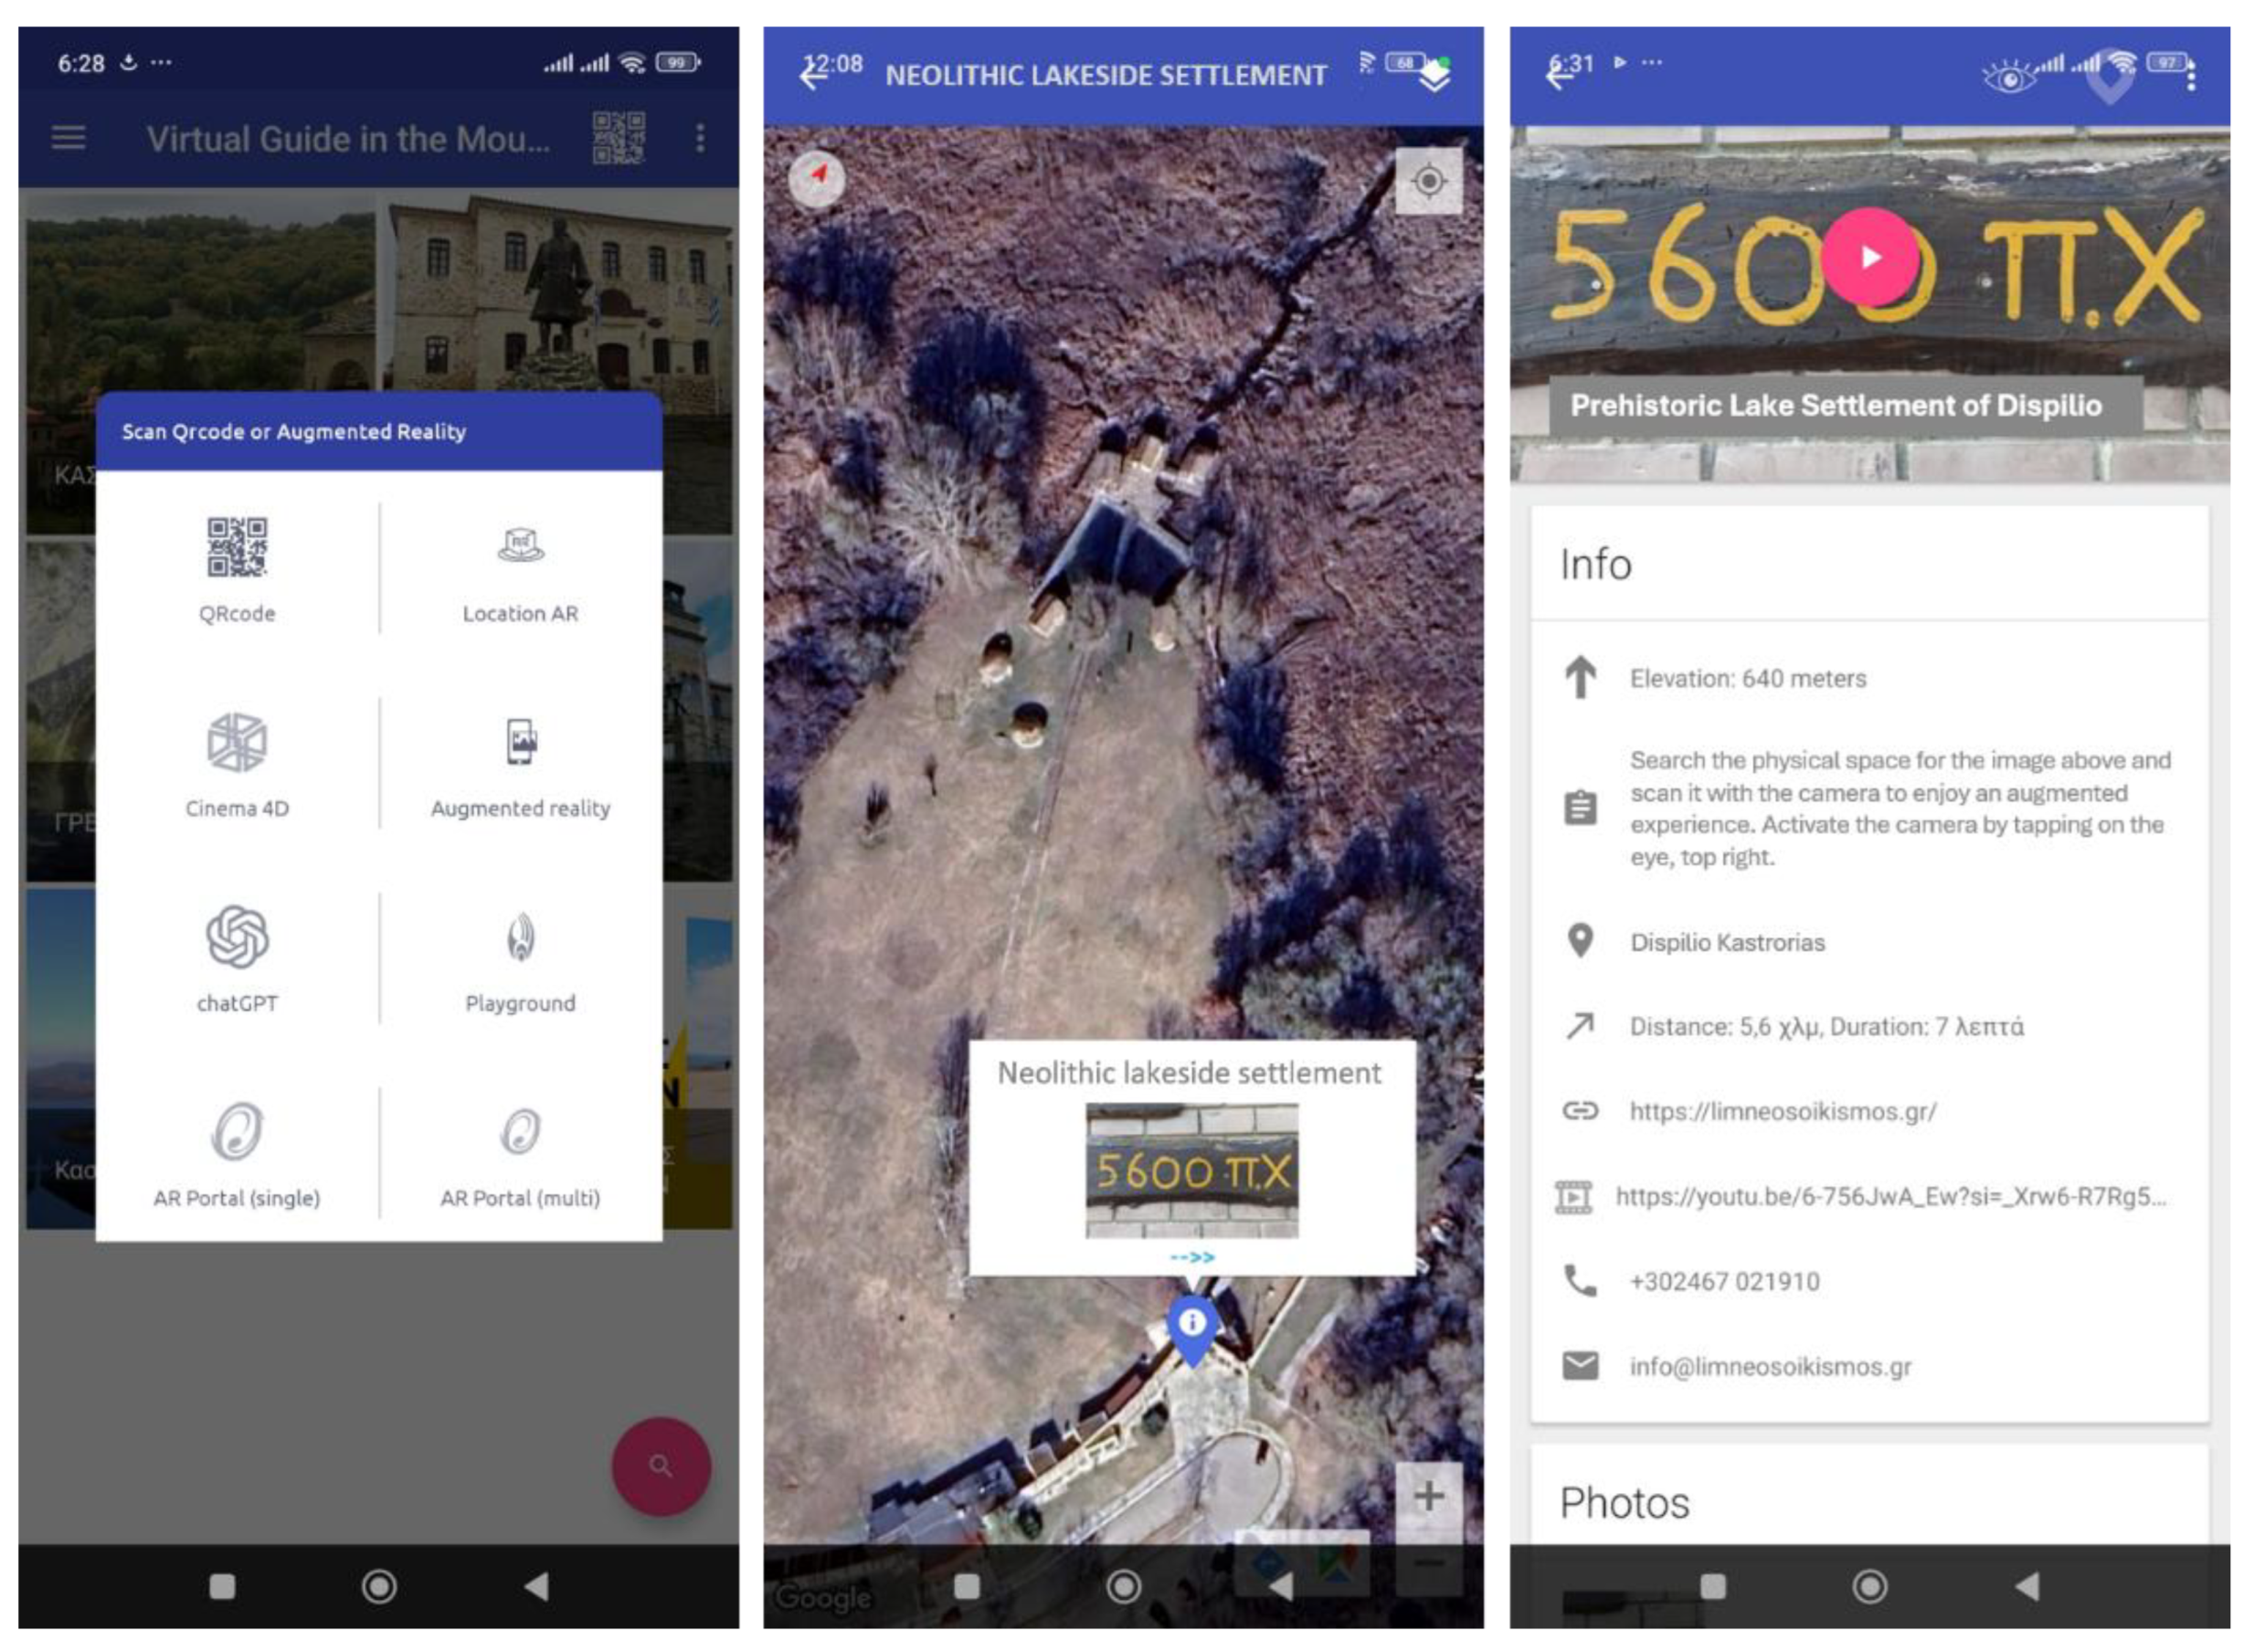Open the YouTube video link
Image resolution: width=2255 pixels, height=1652 pixels.
click(1890, 1197)
